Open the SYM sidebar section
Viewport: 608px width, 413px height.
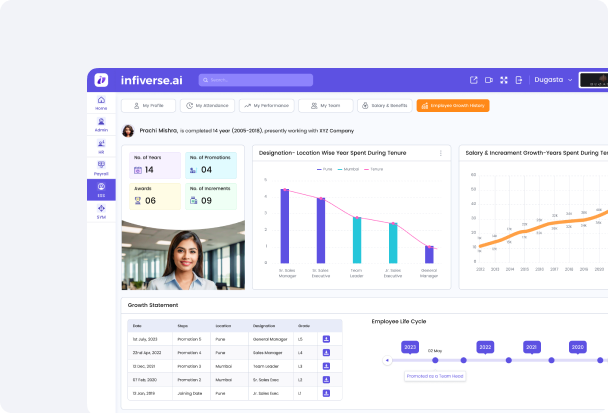click(101, 212)
